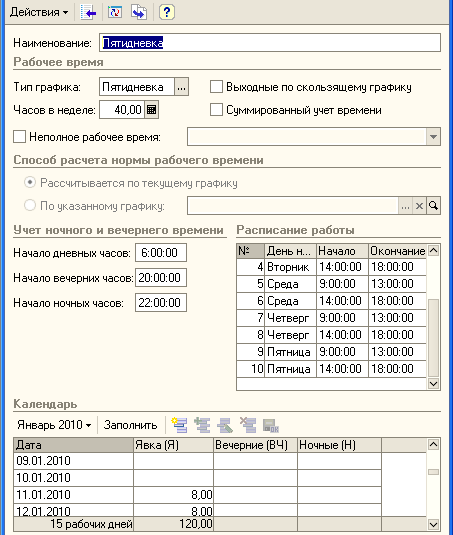Click the № column header in schedule
This screenshot has width=453, height=535.
tap(250, 251)
